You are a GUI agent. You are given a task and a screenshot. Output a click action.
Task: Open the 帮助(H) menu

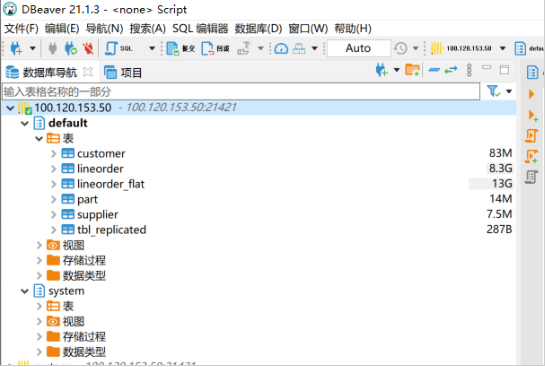[353, 28]
